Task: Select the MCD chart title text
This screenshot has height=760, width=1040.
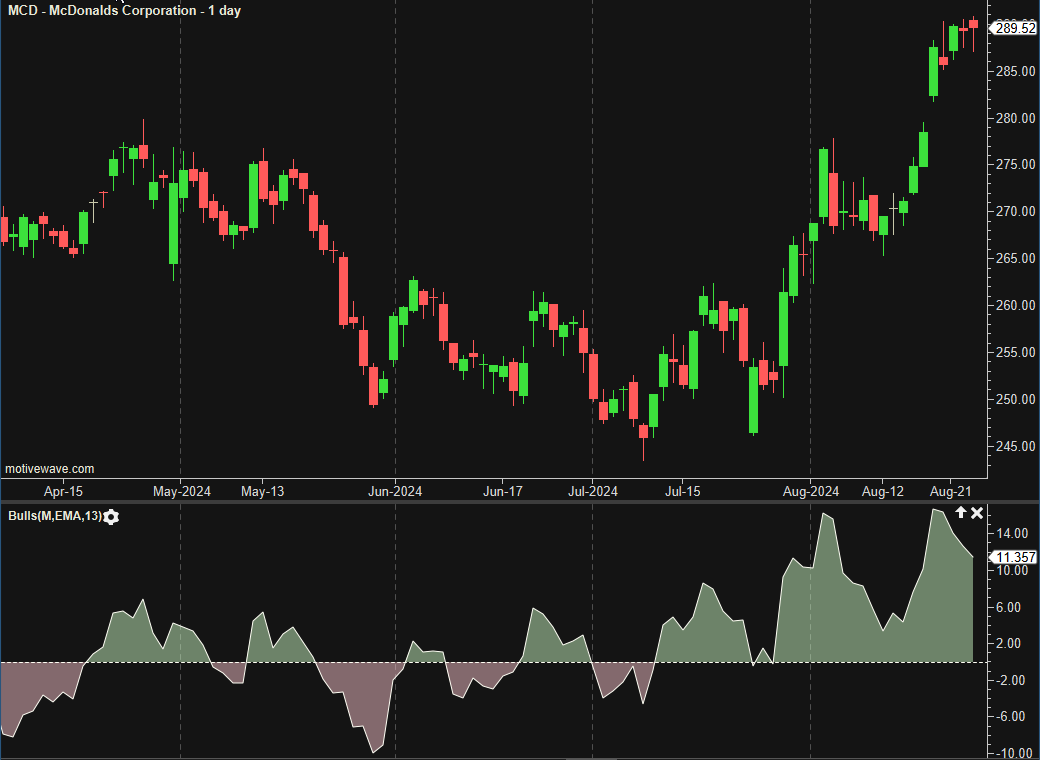Action: click(124, 10)
